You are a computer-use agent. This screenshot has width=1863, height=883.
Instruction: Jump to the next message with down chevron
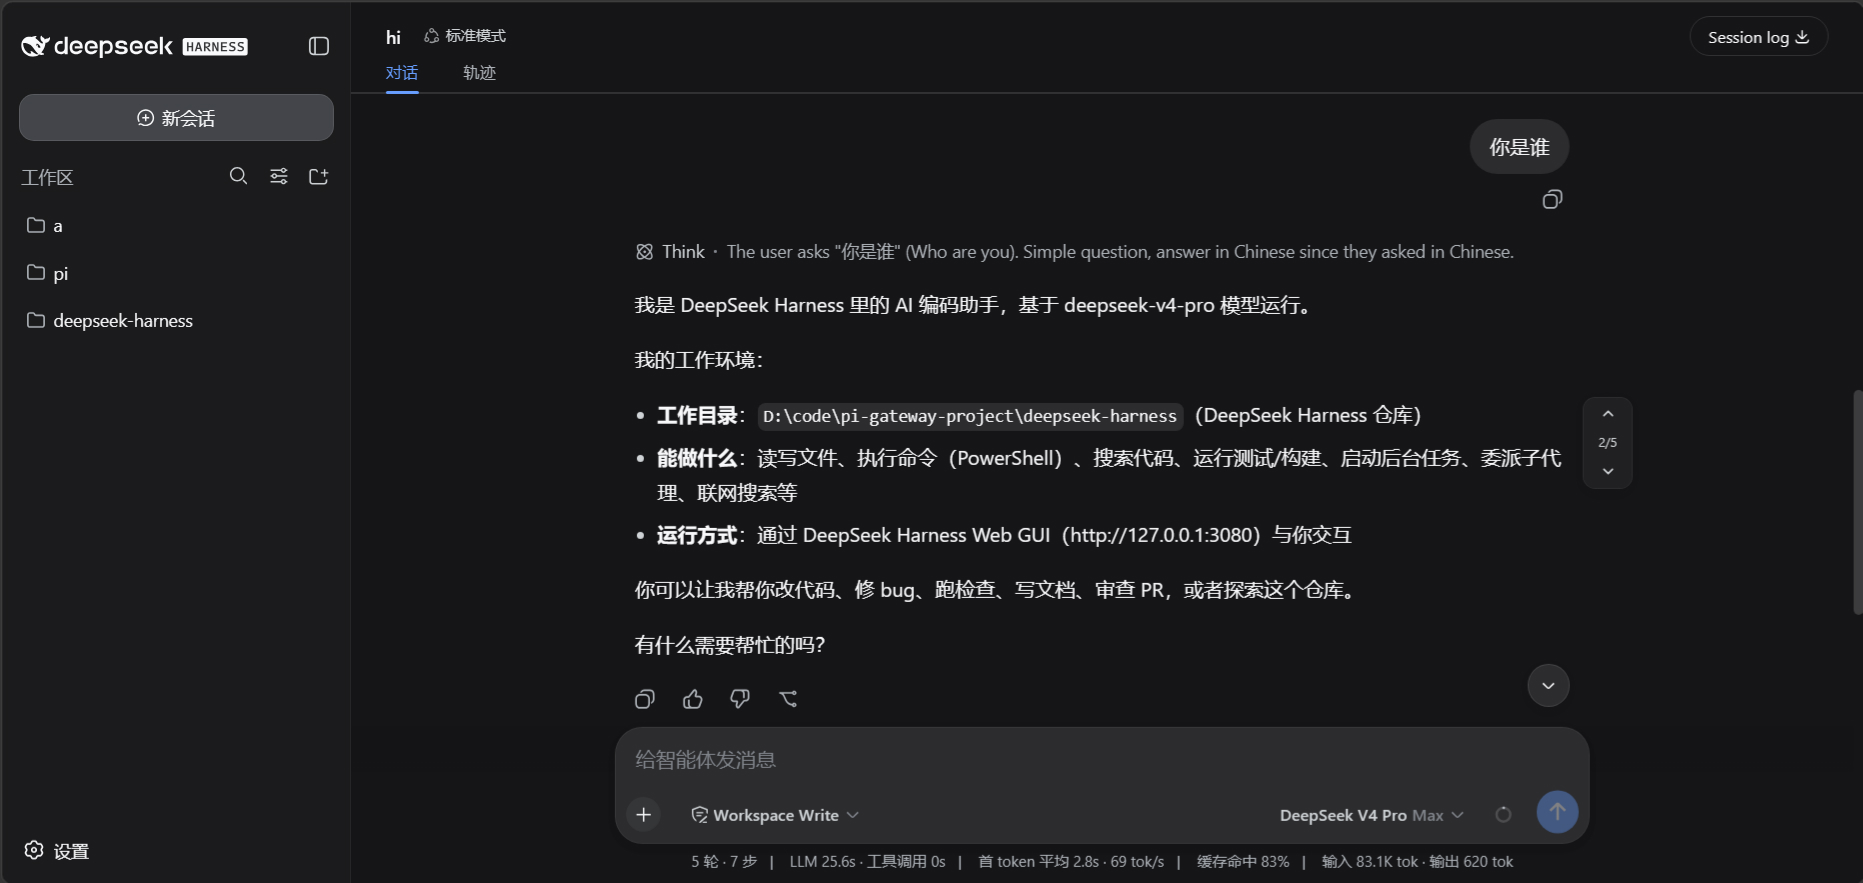(x=1608, y=471)
